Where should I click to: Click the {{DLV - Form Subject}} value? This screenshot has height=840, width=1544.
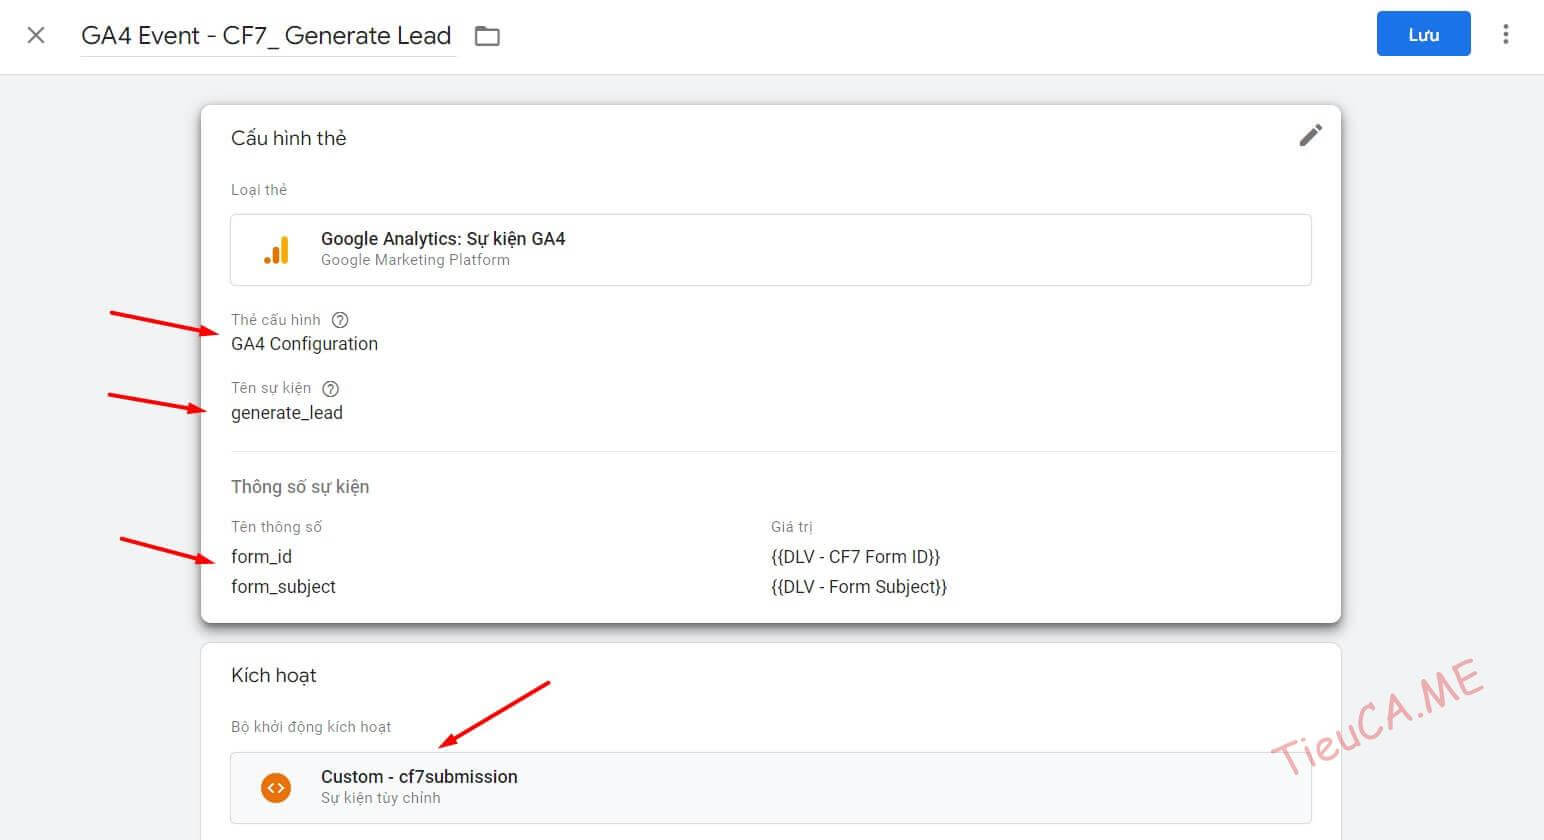point(859,587)
